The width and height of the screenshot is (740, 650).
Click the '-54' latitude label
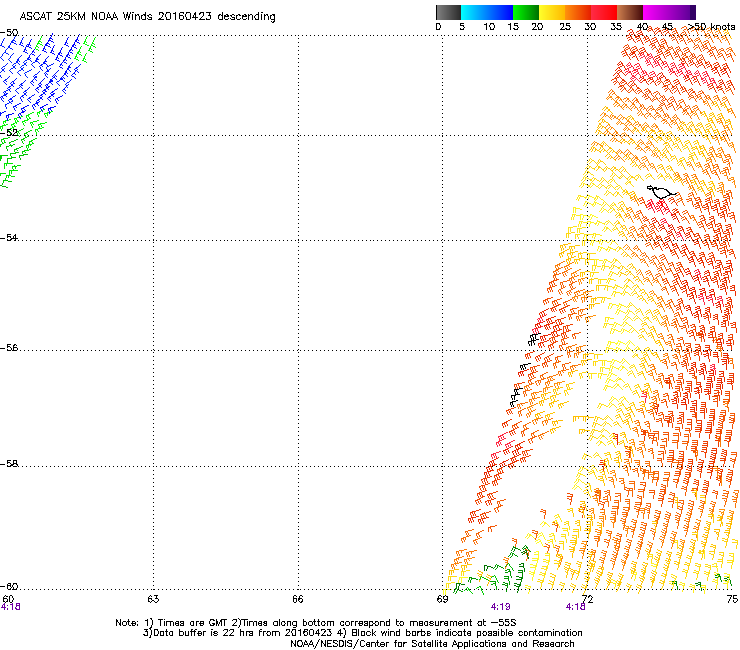(9, 237)
